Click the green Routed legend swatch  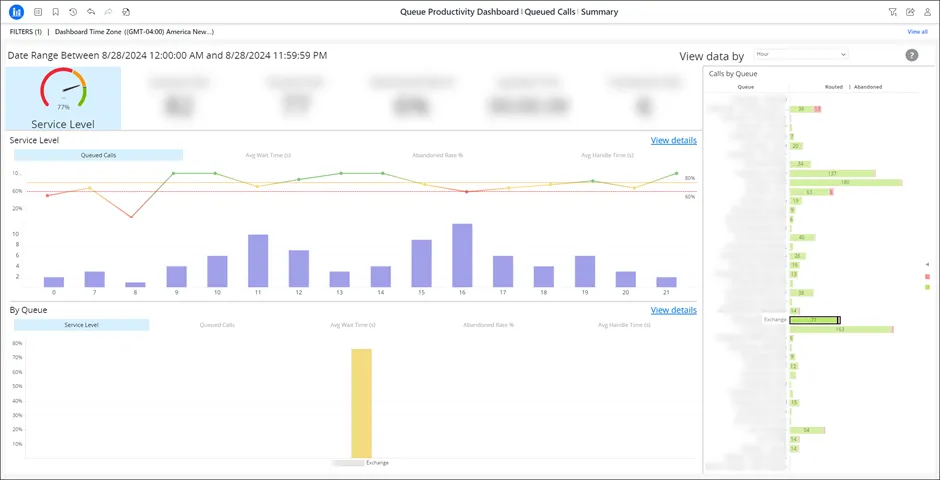point(927,287)
